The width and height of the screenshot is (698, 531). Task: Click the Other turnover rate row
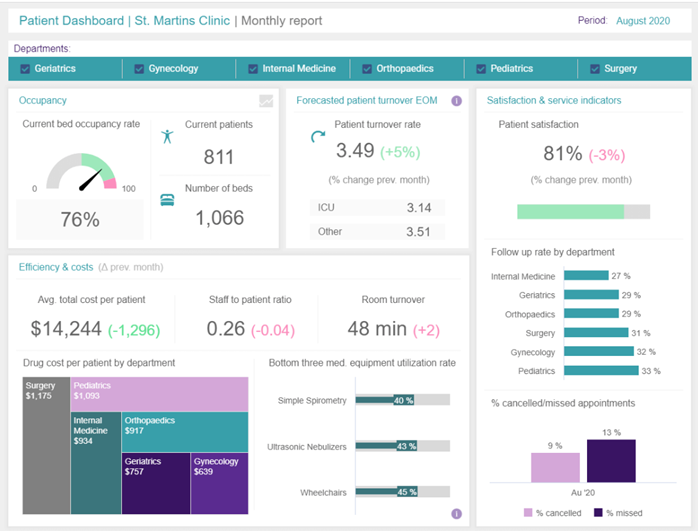376,232
